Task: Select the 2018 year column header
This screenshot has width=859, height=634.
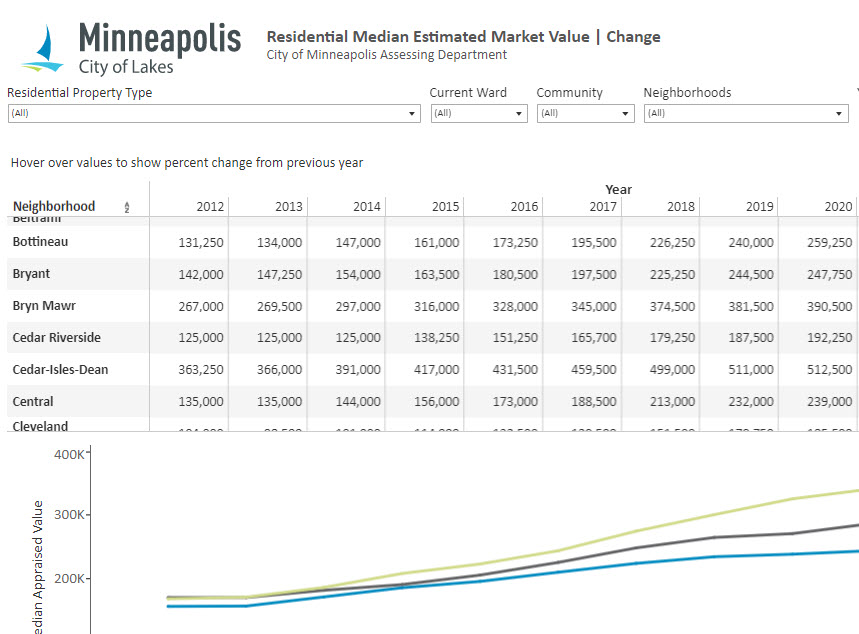Action: (x=681, y=207)
